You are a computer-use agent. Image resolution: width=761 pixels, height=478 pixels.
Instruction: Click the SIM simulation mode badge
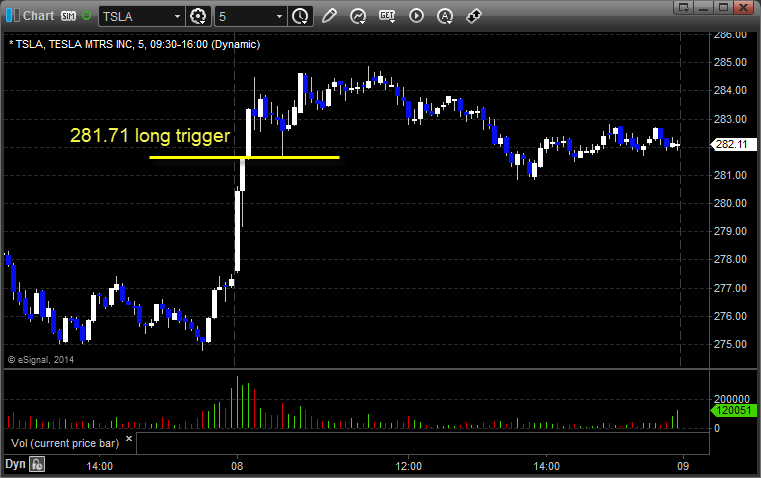pyautogui.click(x=68, y=16)
